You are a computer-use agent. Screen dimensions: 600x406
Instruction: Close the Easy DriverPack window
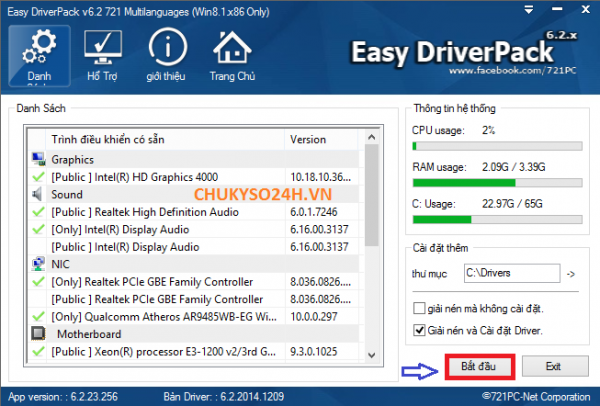click(585, 10)
